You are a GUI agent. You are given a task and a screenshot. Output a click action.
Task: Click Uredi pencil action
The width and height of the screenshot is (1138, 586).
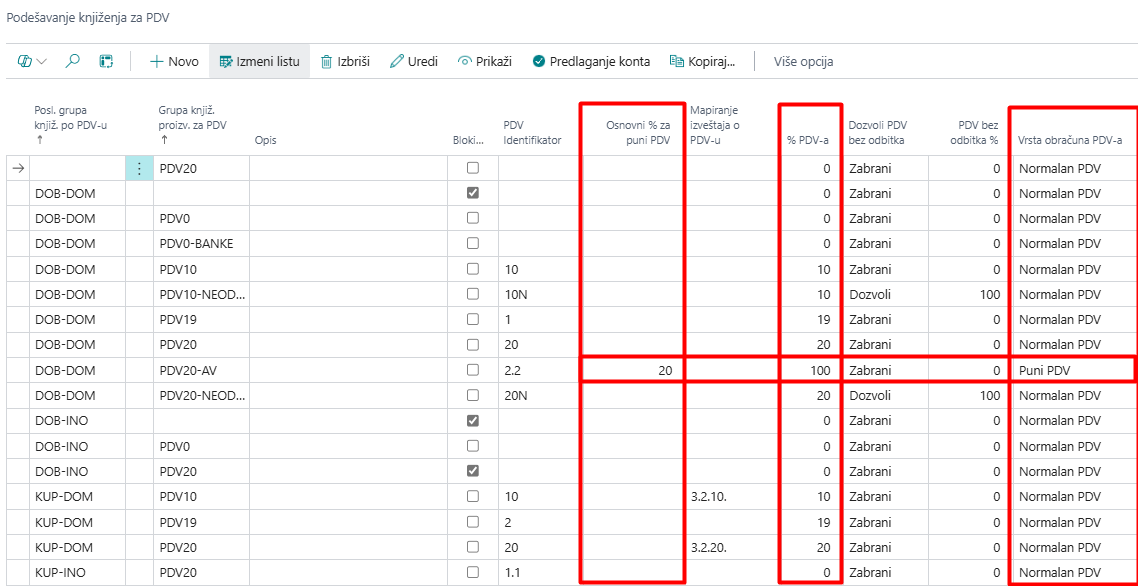[414, 61]
